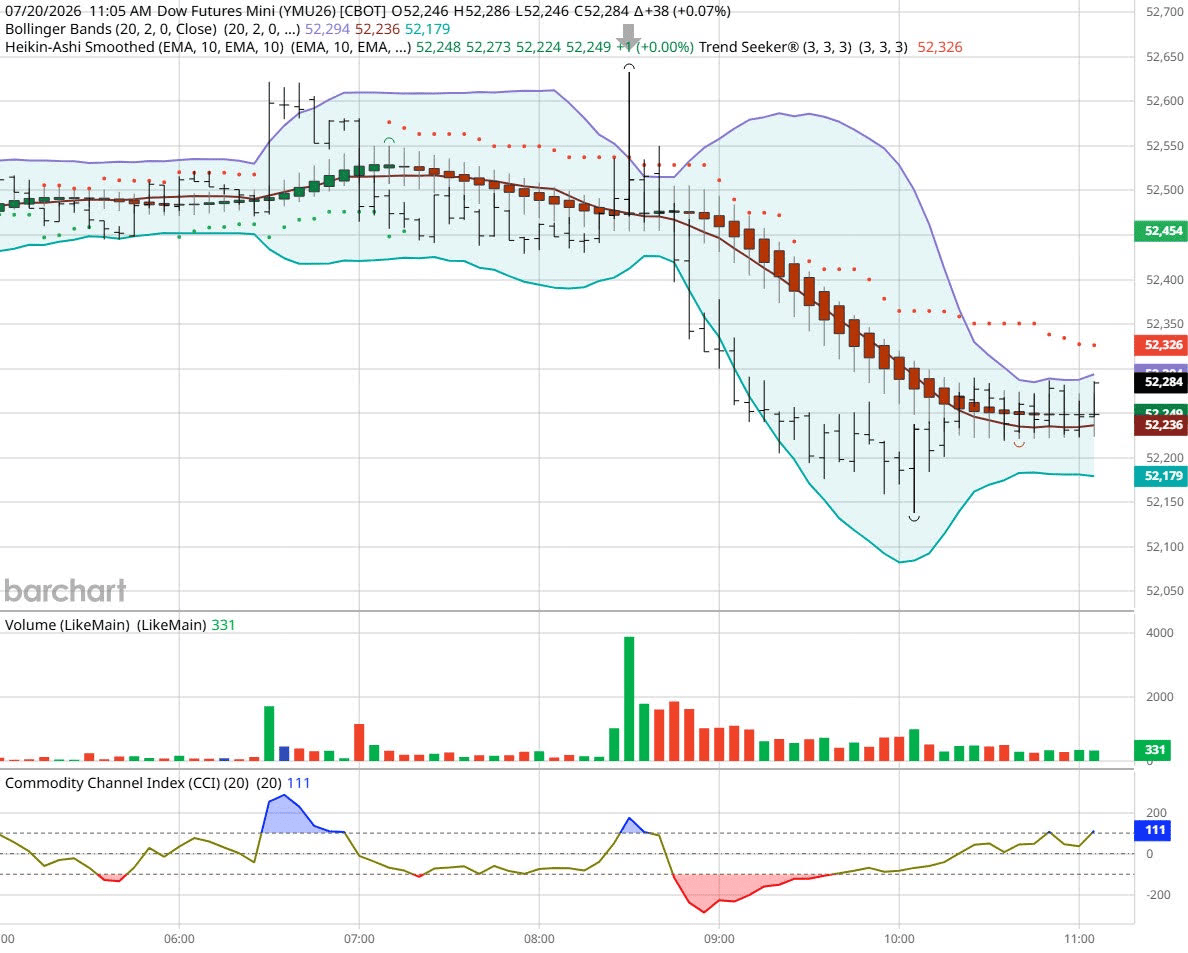Click the 08:00 time axis label
Image resolution: width=1188 pixels, height=953 pixels.
click(539, 939)
